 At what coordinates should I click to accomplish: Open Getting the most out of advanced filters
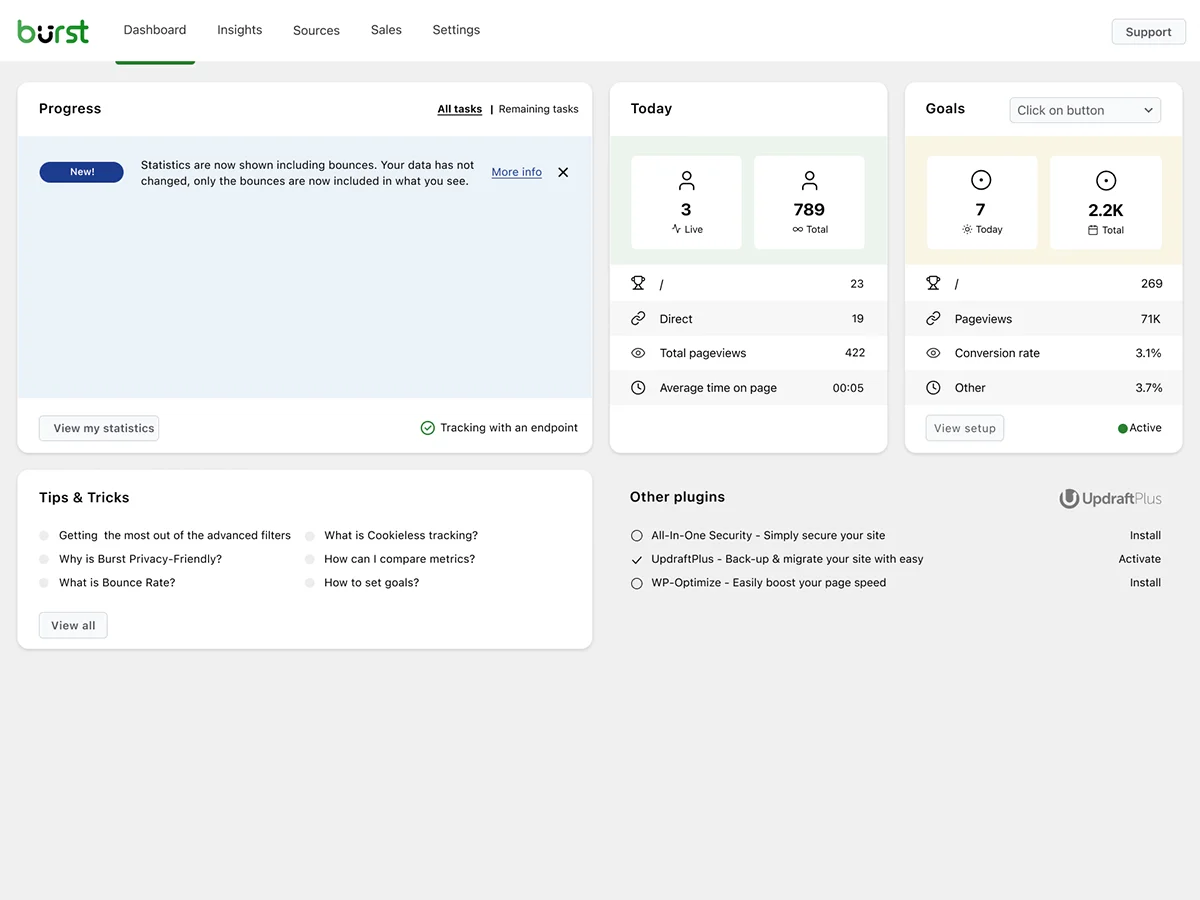[x=175, y=535]
